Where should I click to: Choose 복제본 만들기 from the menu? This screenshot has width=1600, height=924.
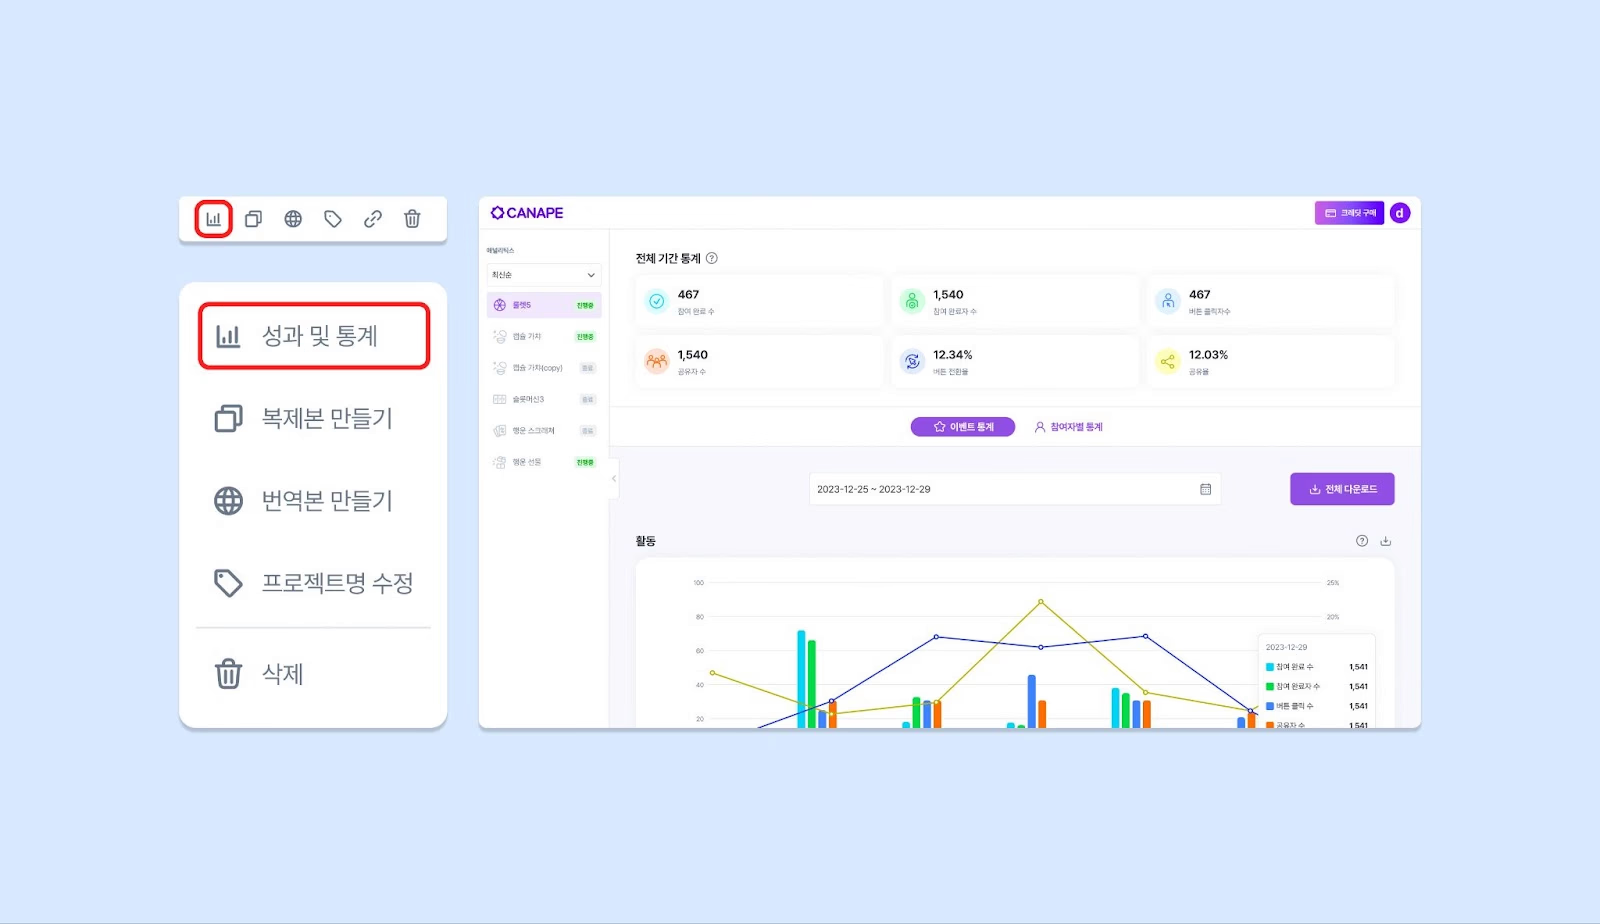point(314,418)
